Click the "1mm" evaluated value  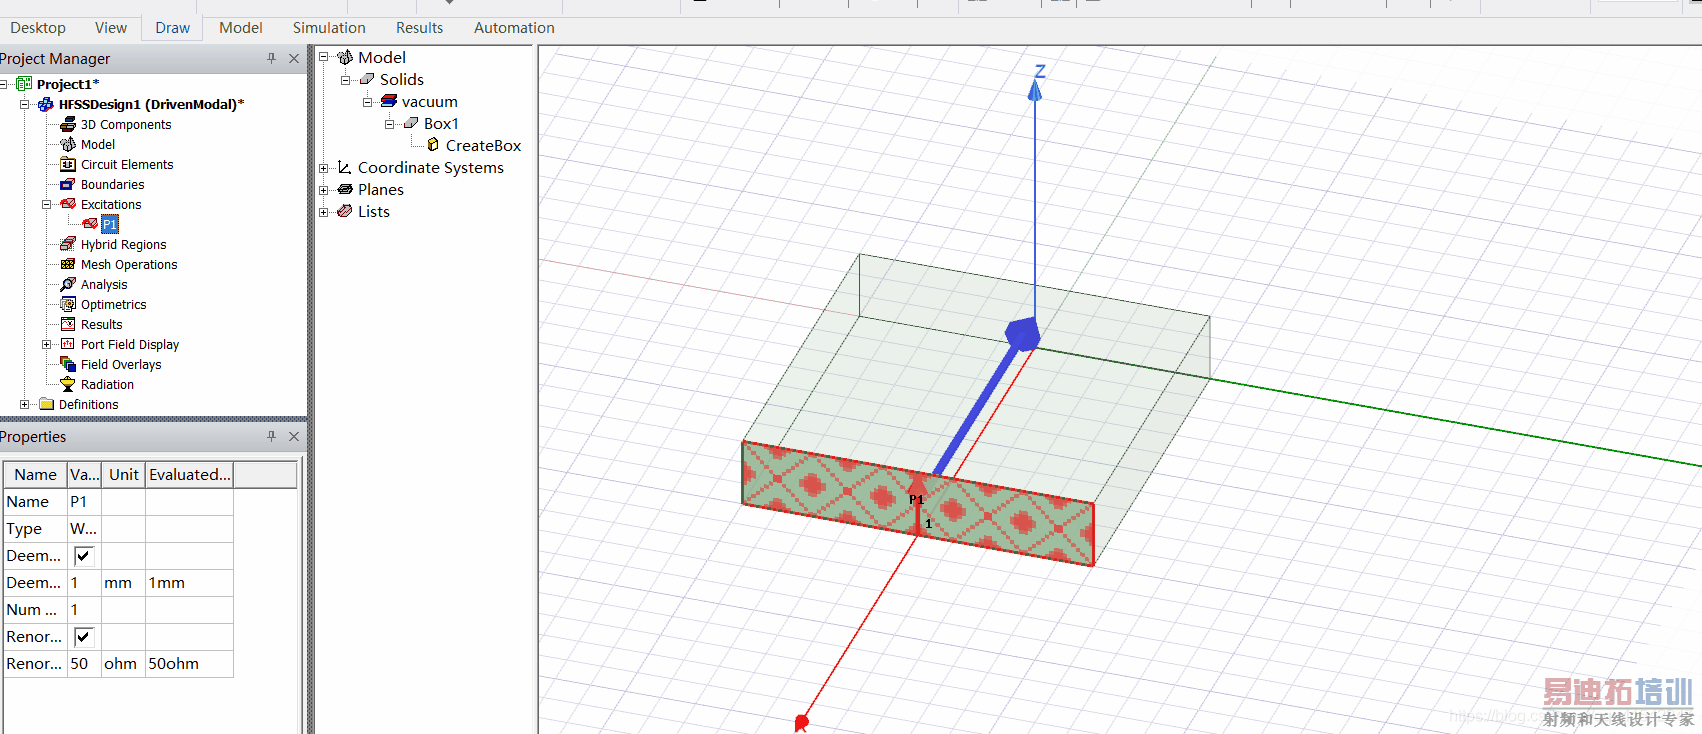[x=190, y=583]
